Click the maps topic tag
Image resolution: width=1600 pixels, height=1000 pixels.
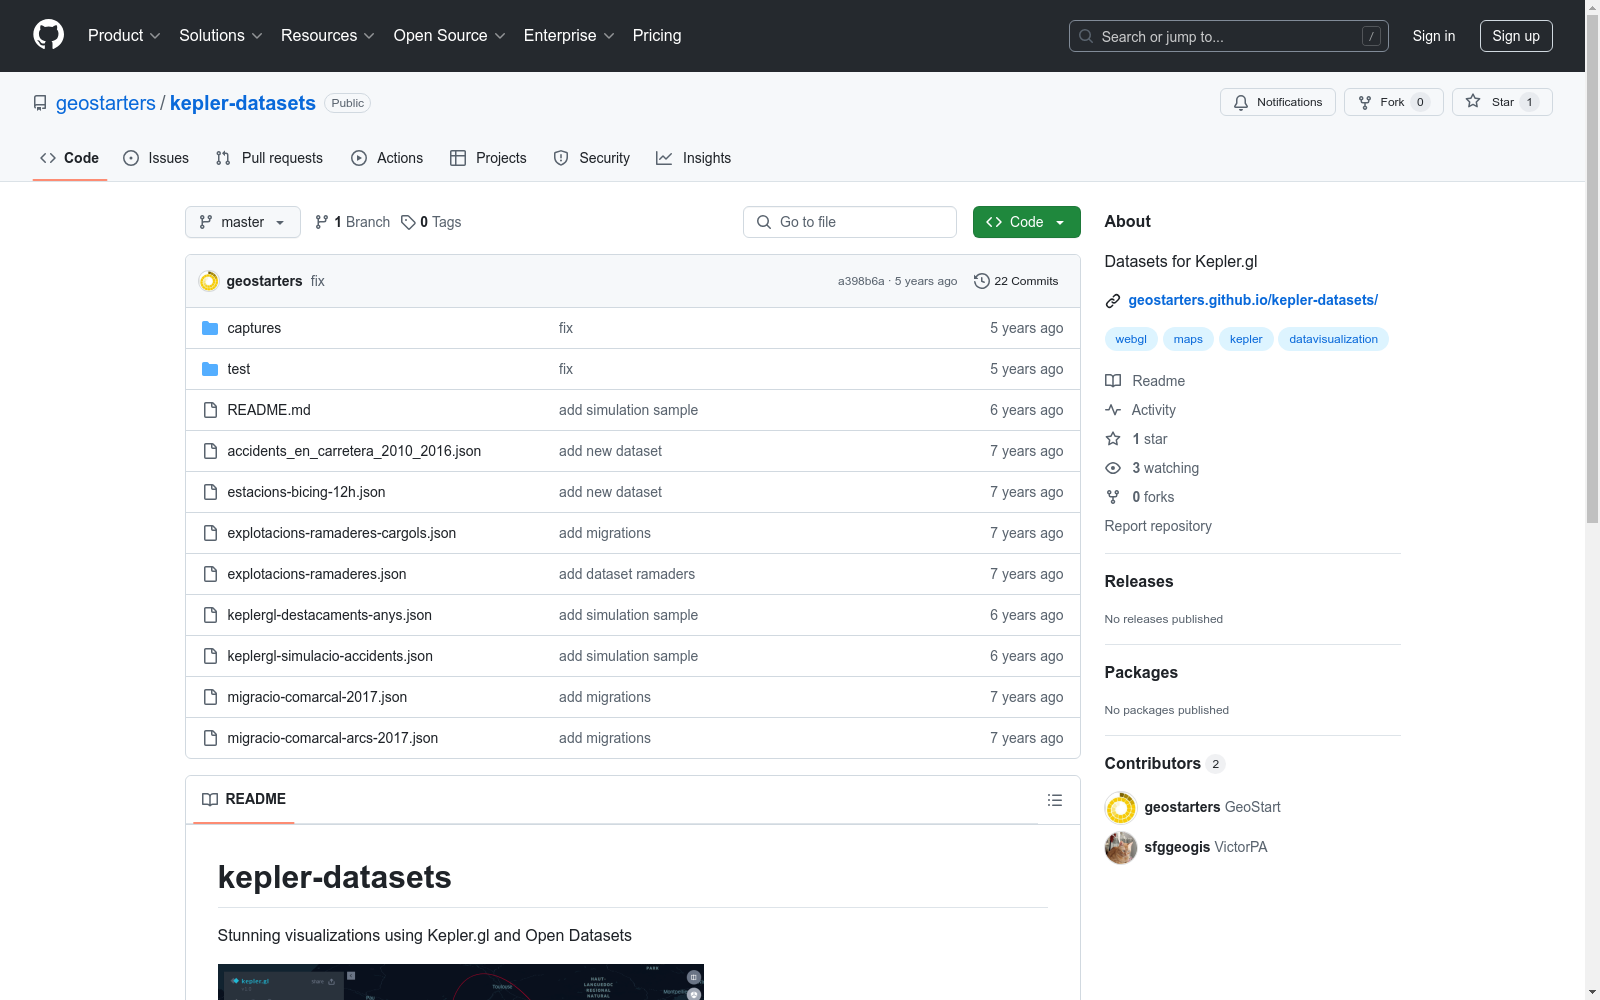(x=1188, y=339)
